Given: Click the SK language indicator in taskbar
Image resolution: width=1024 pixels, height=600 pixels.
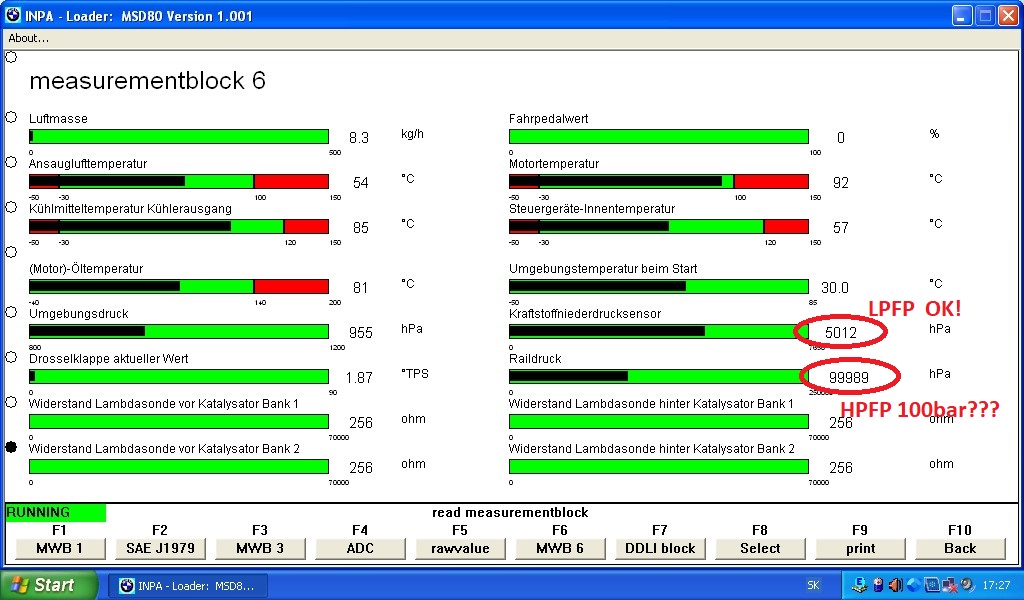Looking at the screenshot, I should point(814,586).
